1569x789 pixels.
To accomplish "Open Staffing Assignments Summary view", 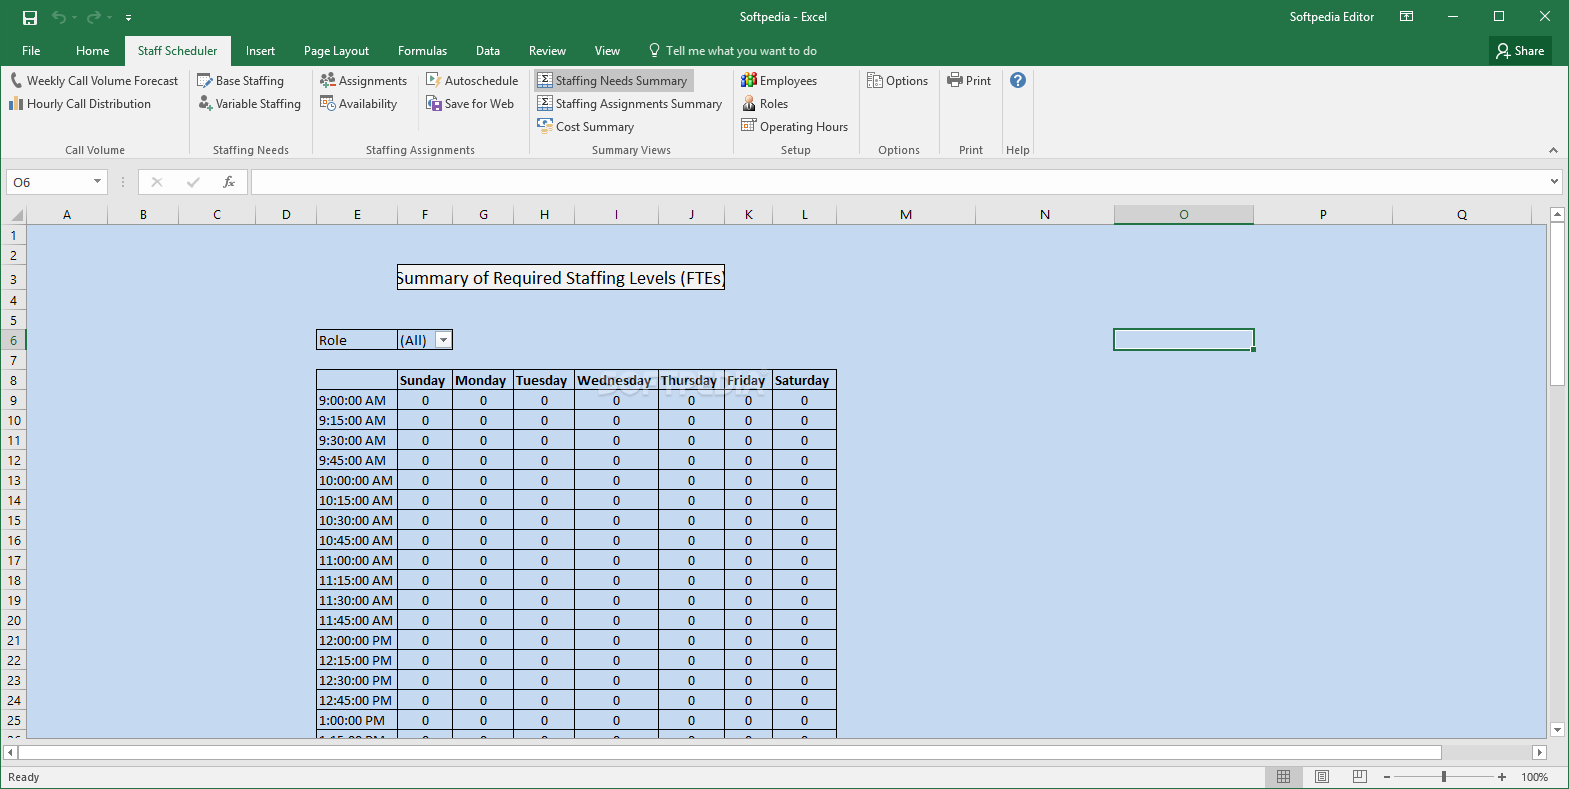I will (x=629, y=104).
